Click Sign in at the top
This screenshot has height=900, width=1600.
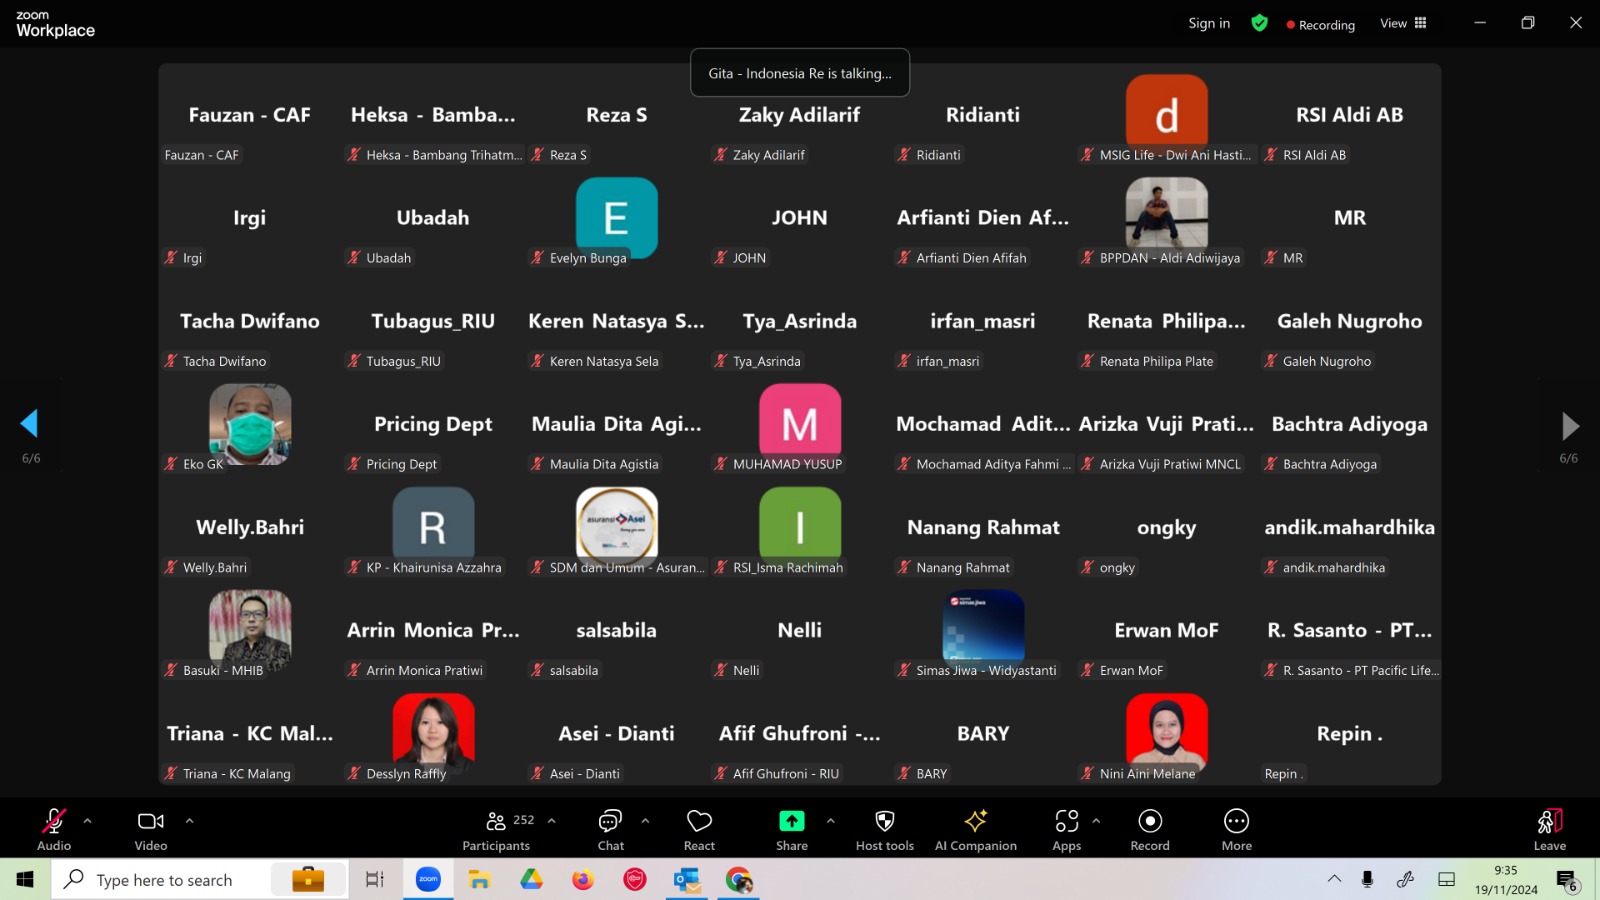click(x=1209, y=24)
